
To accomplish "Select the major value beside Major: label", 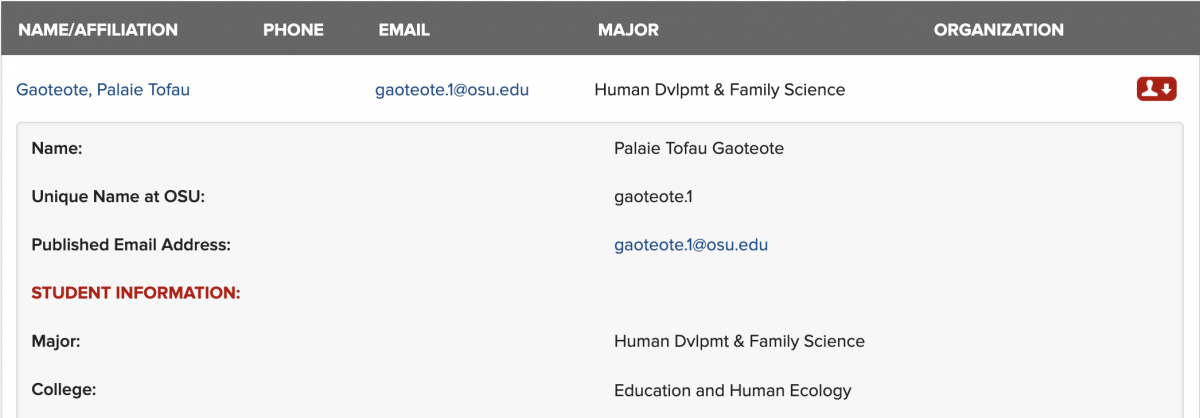I will click(739, 341).
